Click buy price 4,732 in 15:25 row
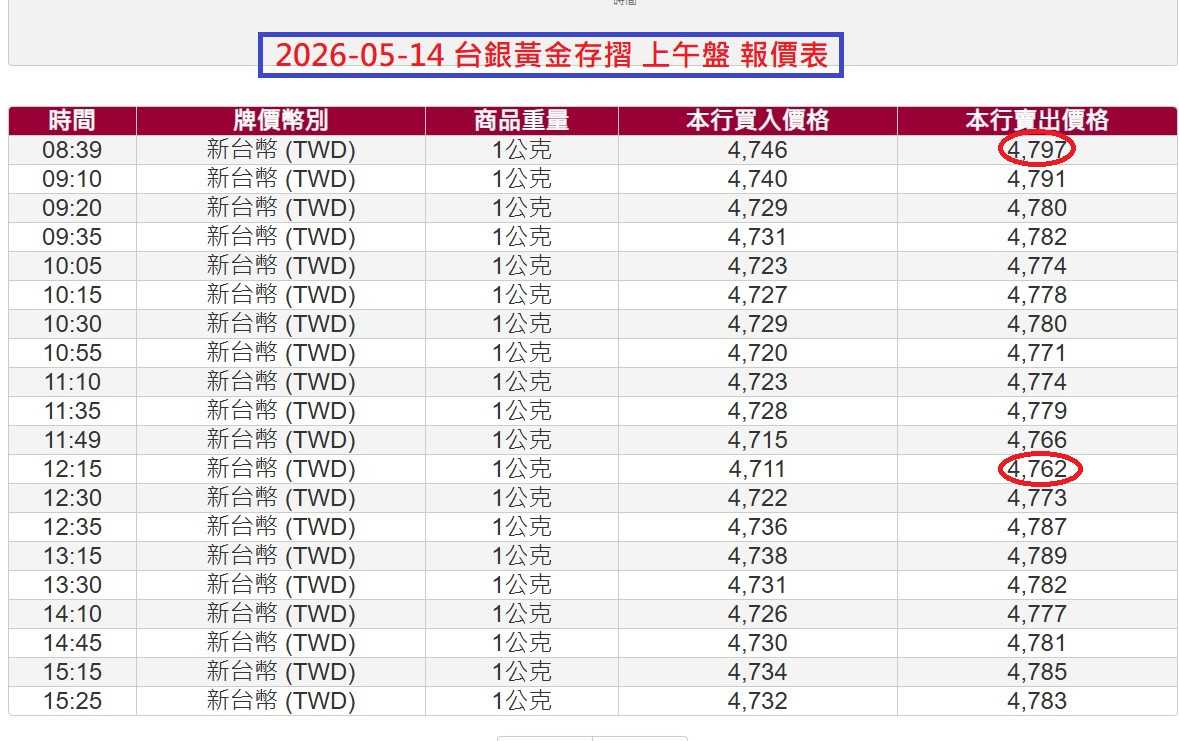This screenshot has height=741, width=1179. [758, 701]
